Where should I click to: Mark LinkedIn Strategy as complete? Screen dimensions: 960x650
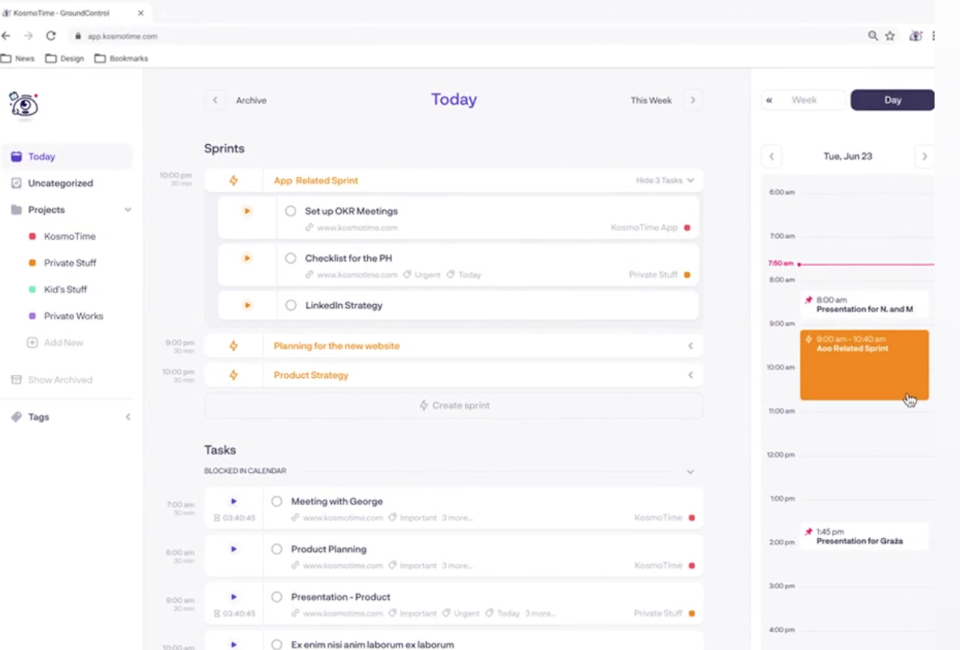coord(290,305)
